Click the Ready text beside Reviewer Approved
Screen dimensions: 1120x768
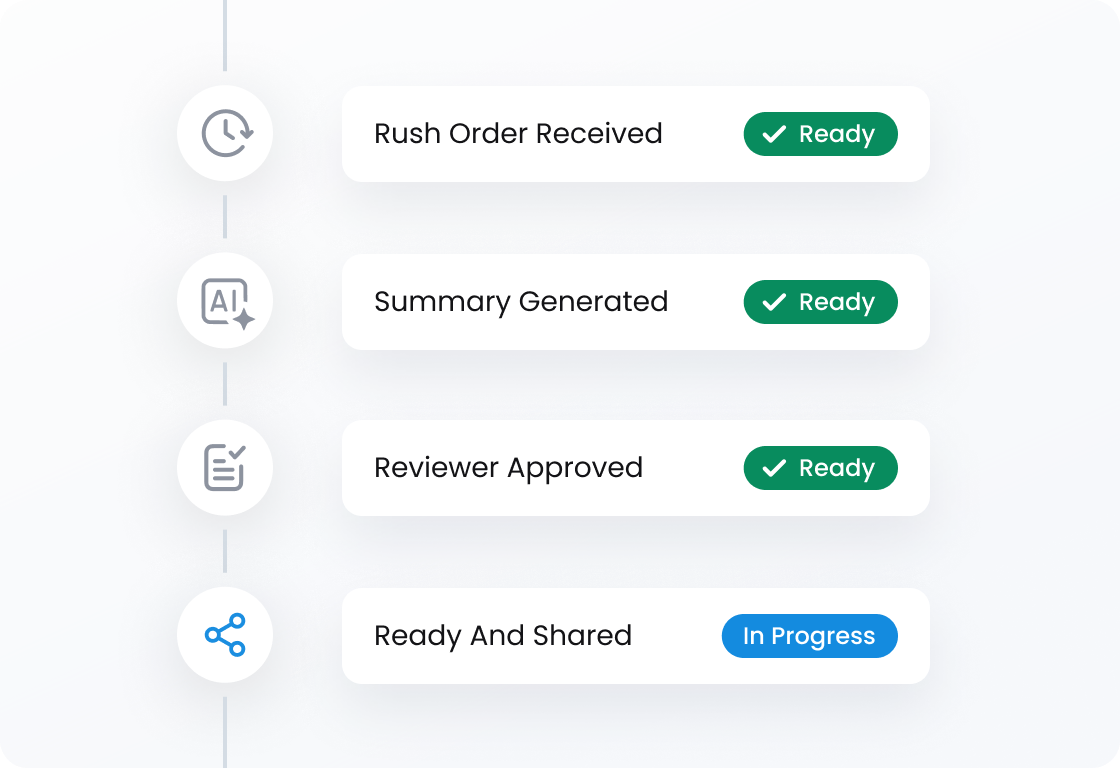[836, 468]
